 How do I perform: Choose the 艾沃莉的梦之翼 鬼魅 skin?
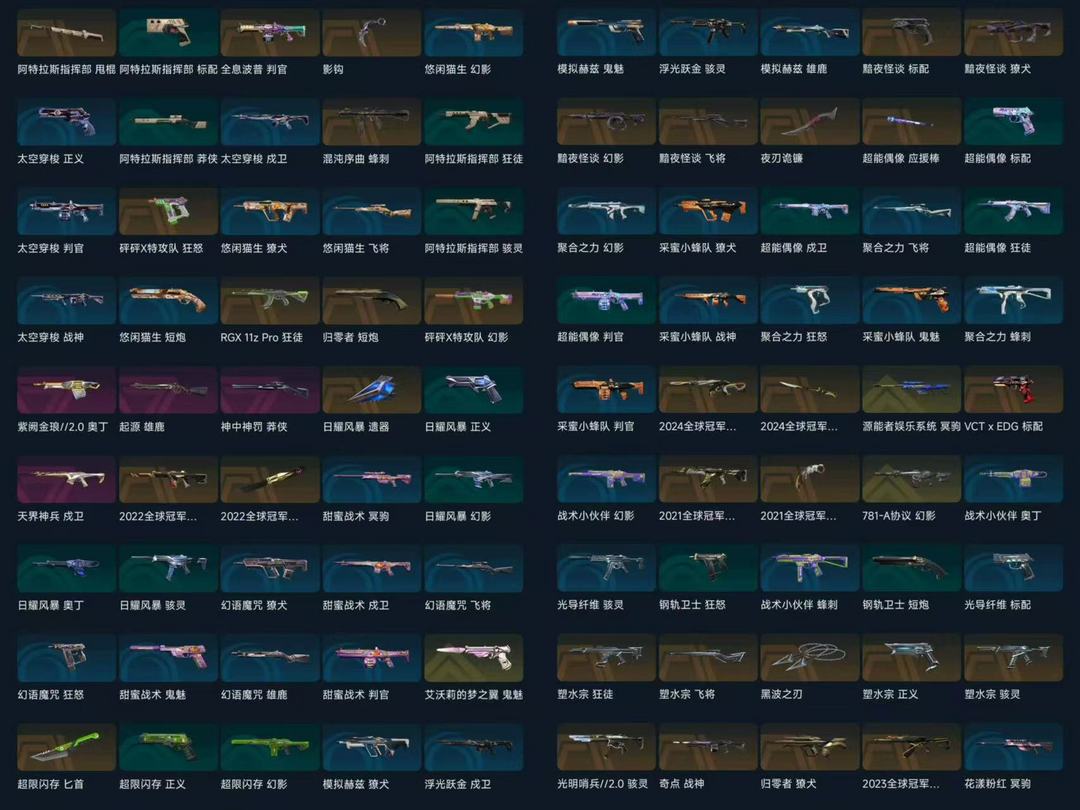tap(473, 658)
